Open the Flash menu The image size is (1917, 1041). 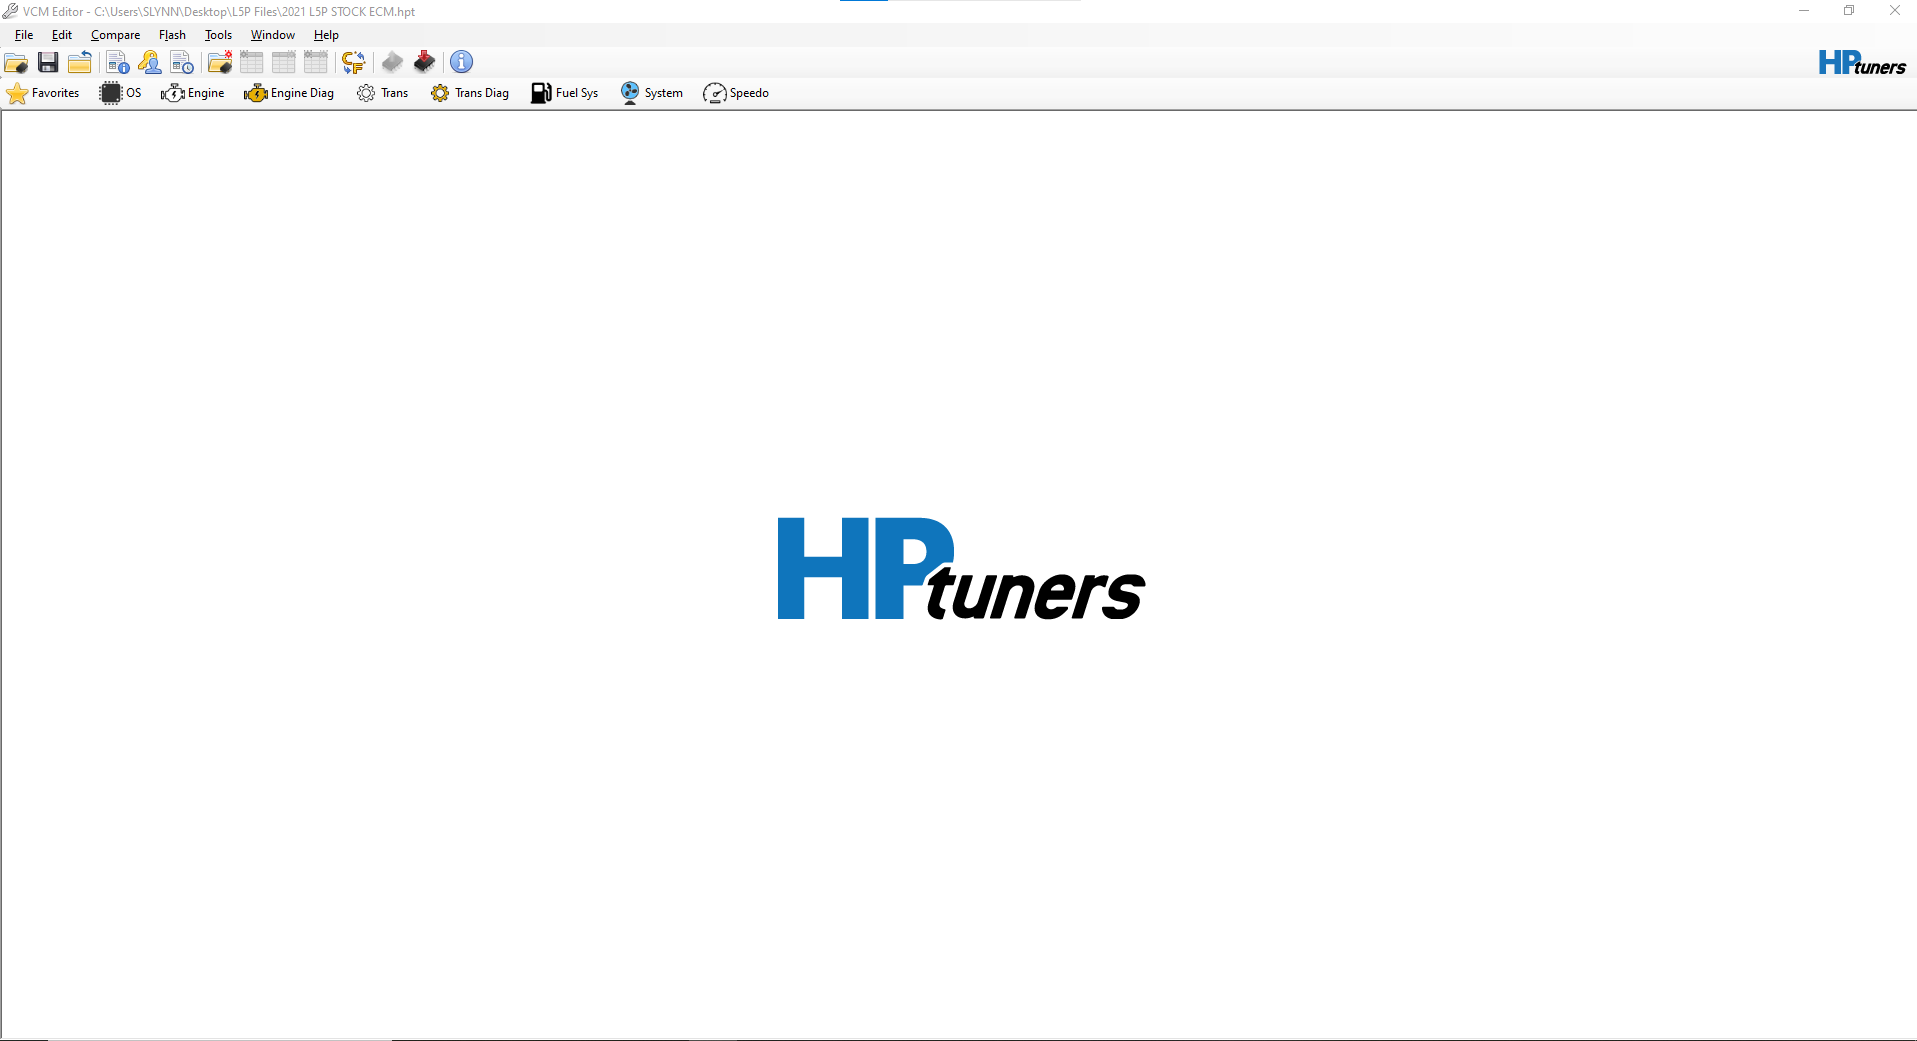click(172, 34)
